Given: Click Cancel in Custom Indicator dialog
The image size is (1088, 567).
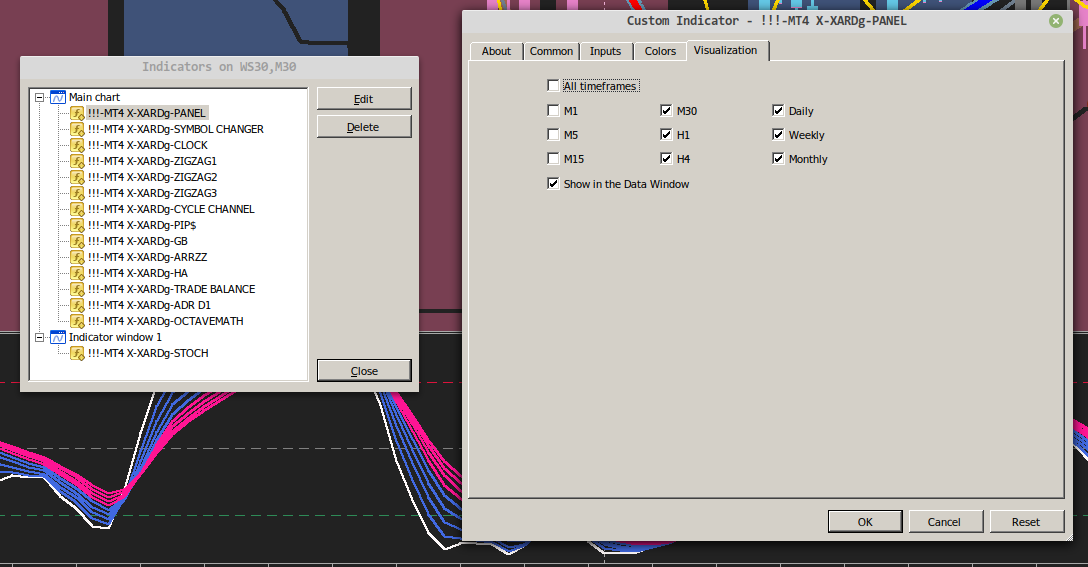Looking at the screenshot, I should coord(945,522).
